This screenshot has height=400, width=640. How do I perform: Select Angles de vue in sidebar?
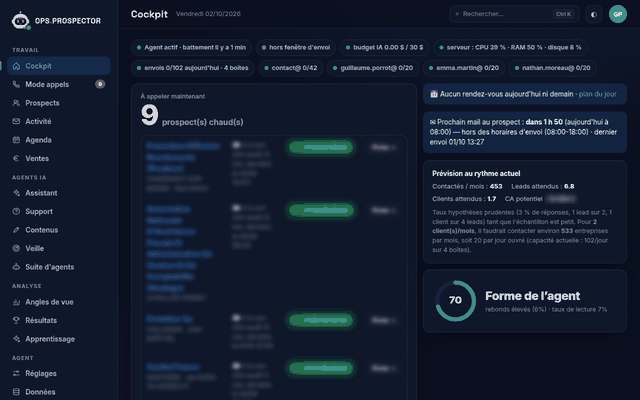tap(59, 302)
